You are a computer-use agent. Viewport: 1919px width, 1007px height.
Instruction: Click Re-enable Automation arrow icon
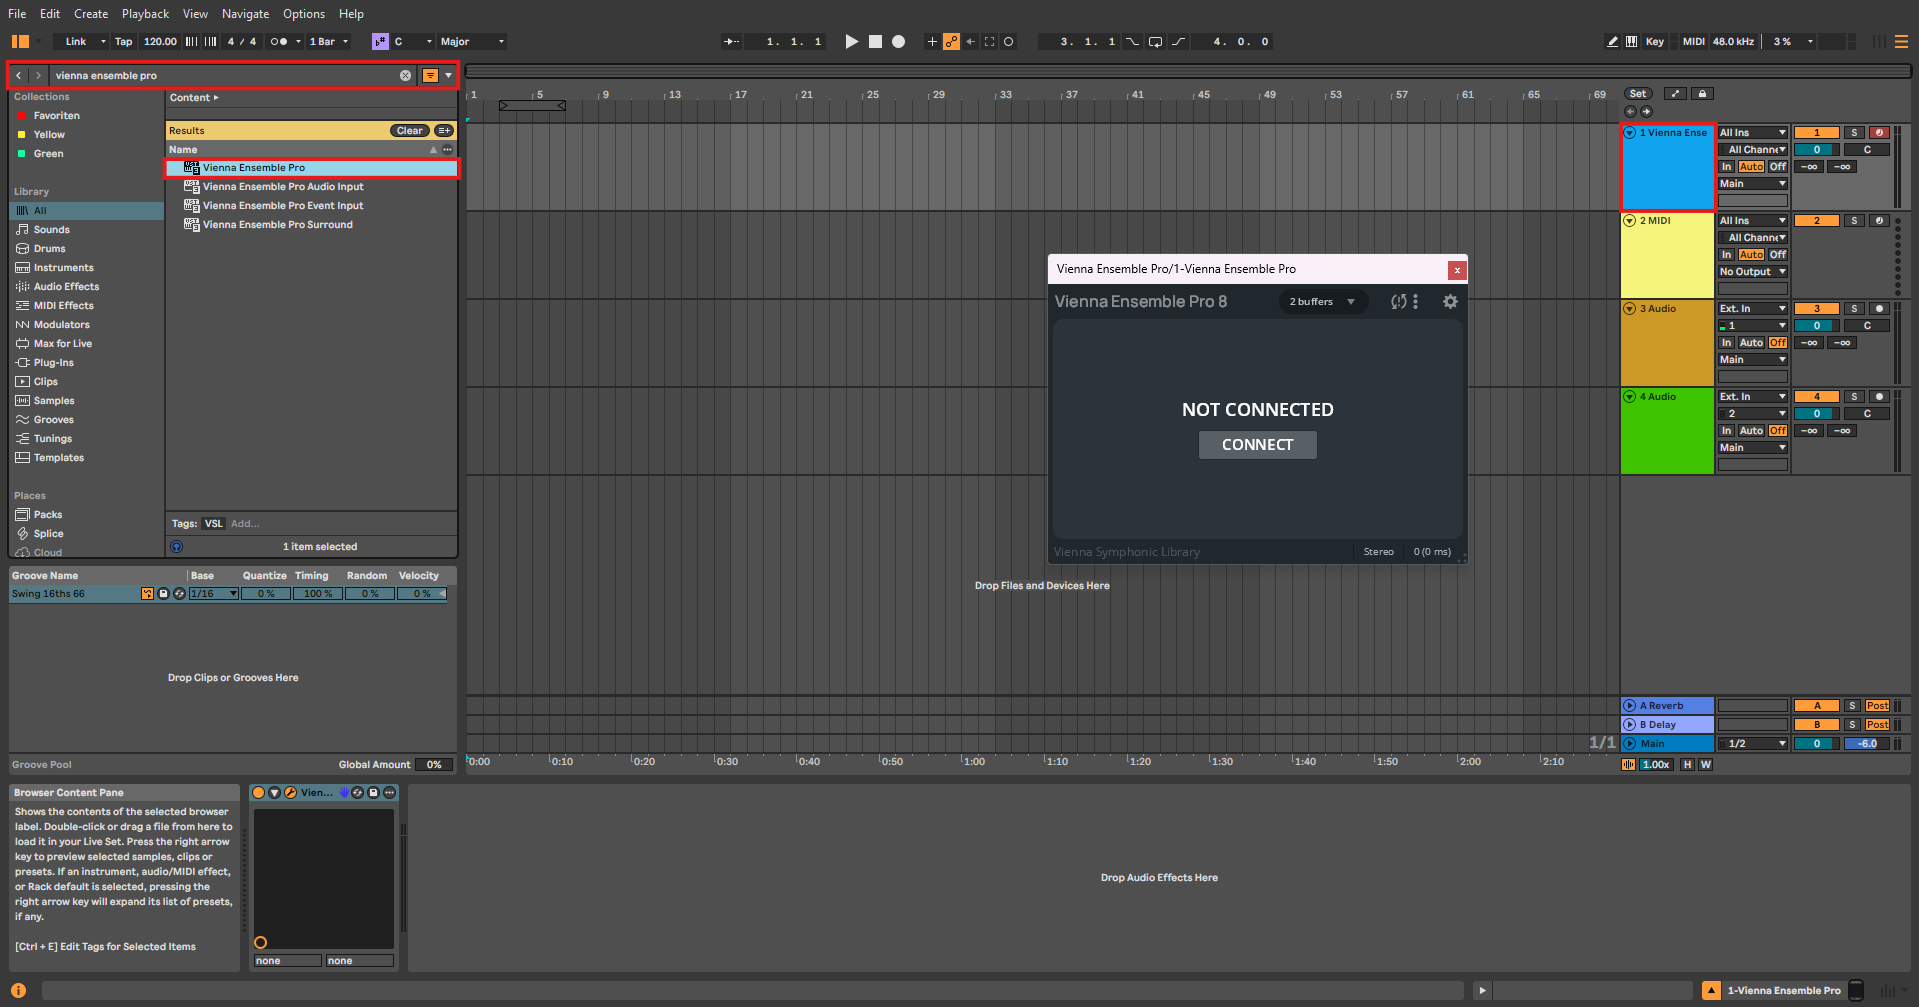970,42
